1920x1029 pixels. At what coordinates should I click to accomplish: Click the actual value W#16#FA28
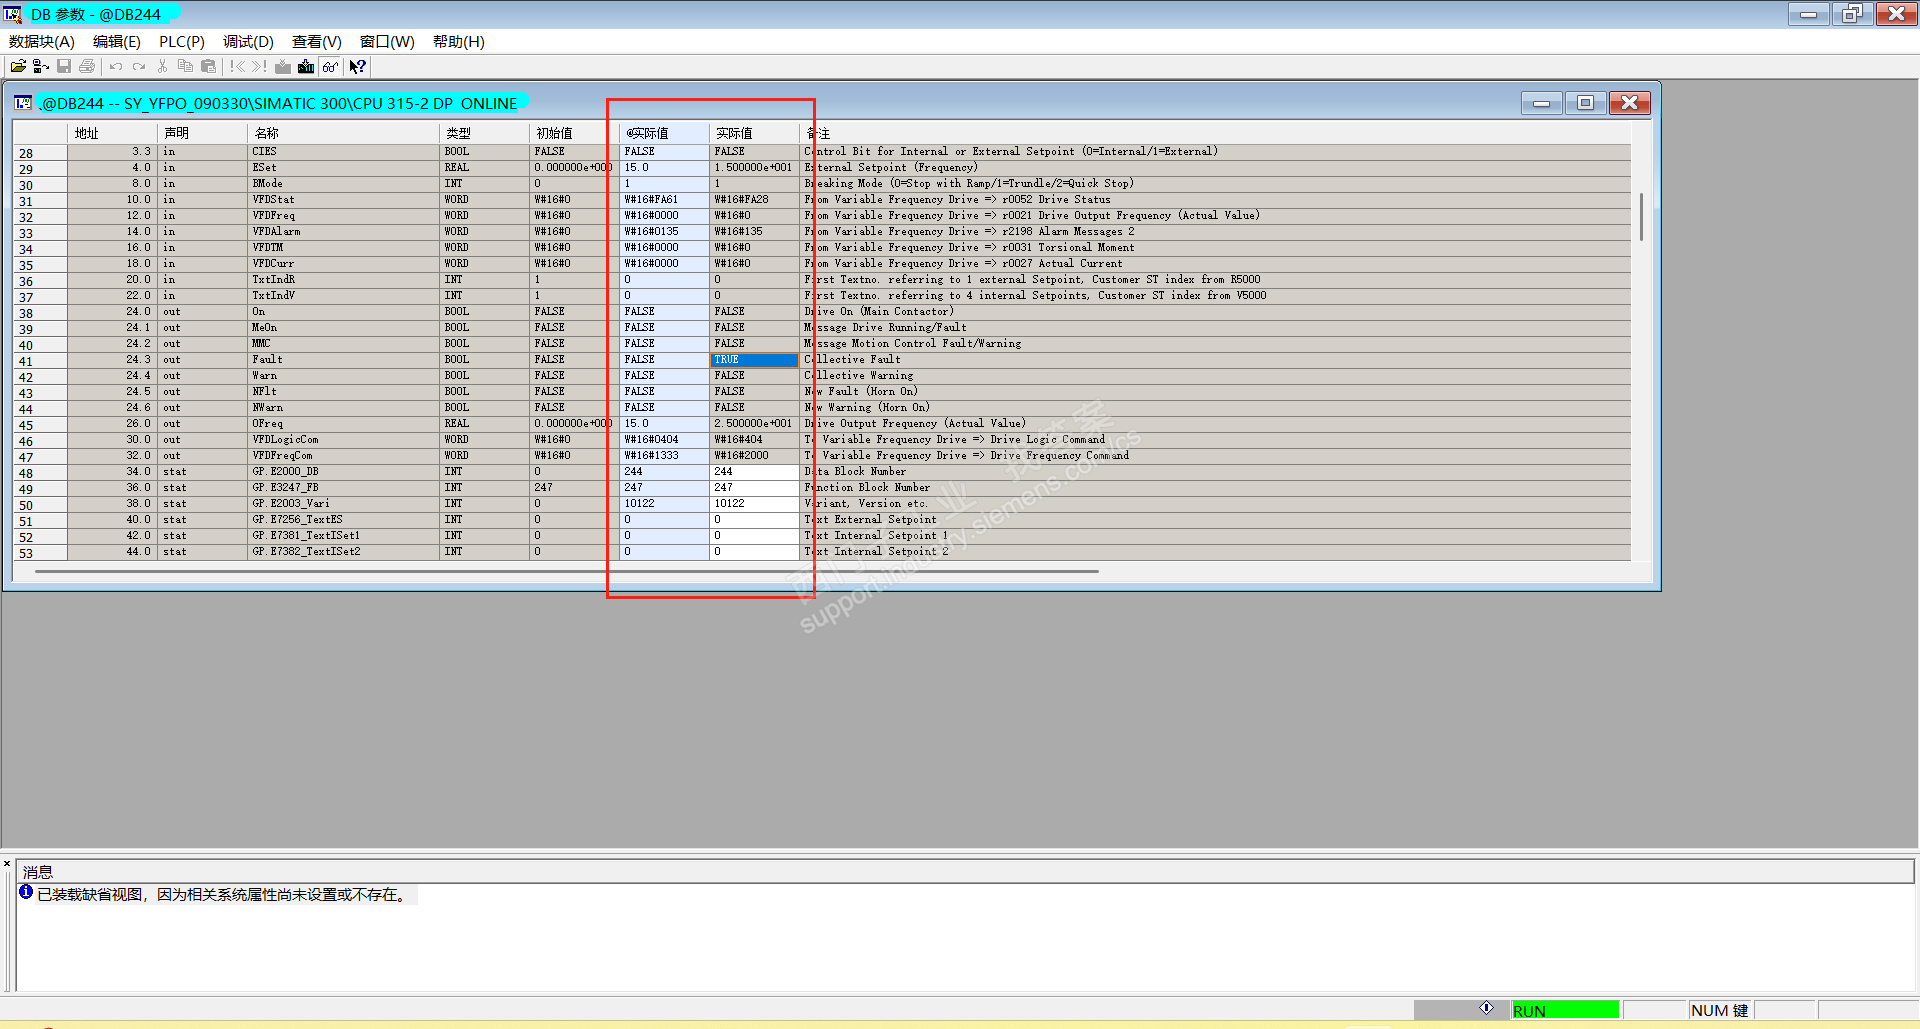(x=741, y=200)
